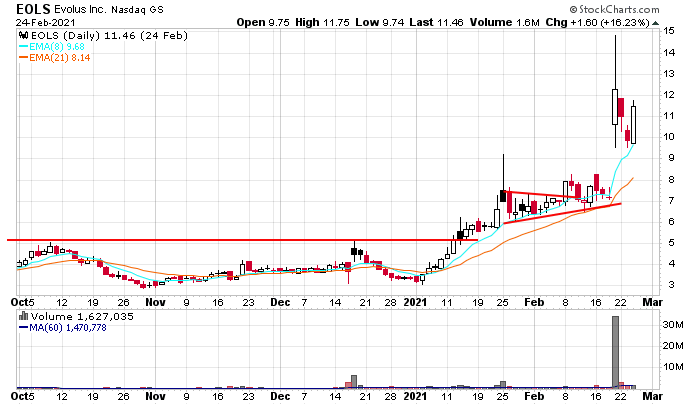The width and height of the screenshot is (700, 405).
Task: Click Oct5 on the price panel date axis
Action: tap(22, 302)
